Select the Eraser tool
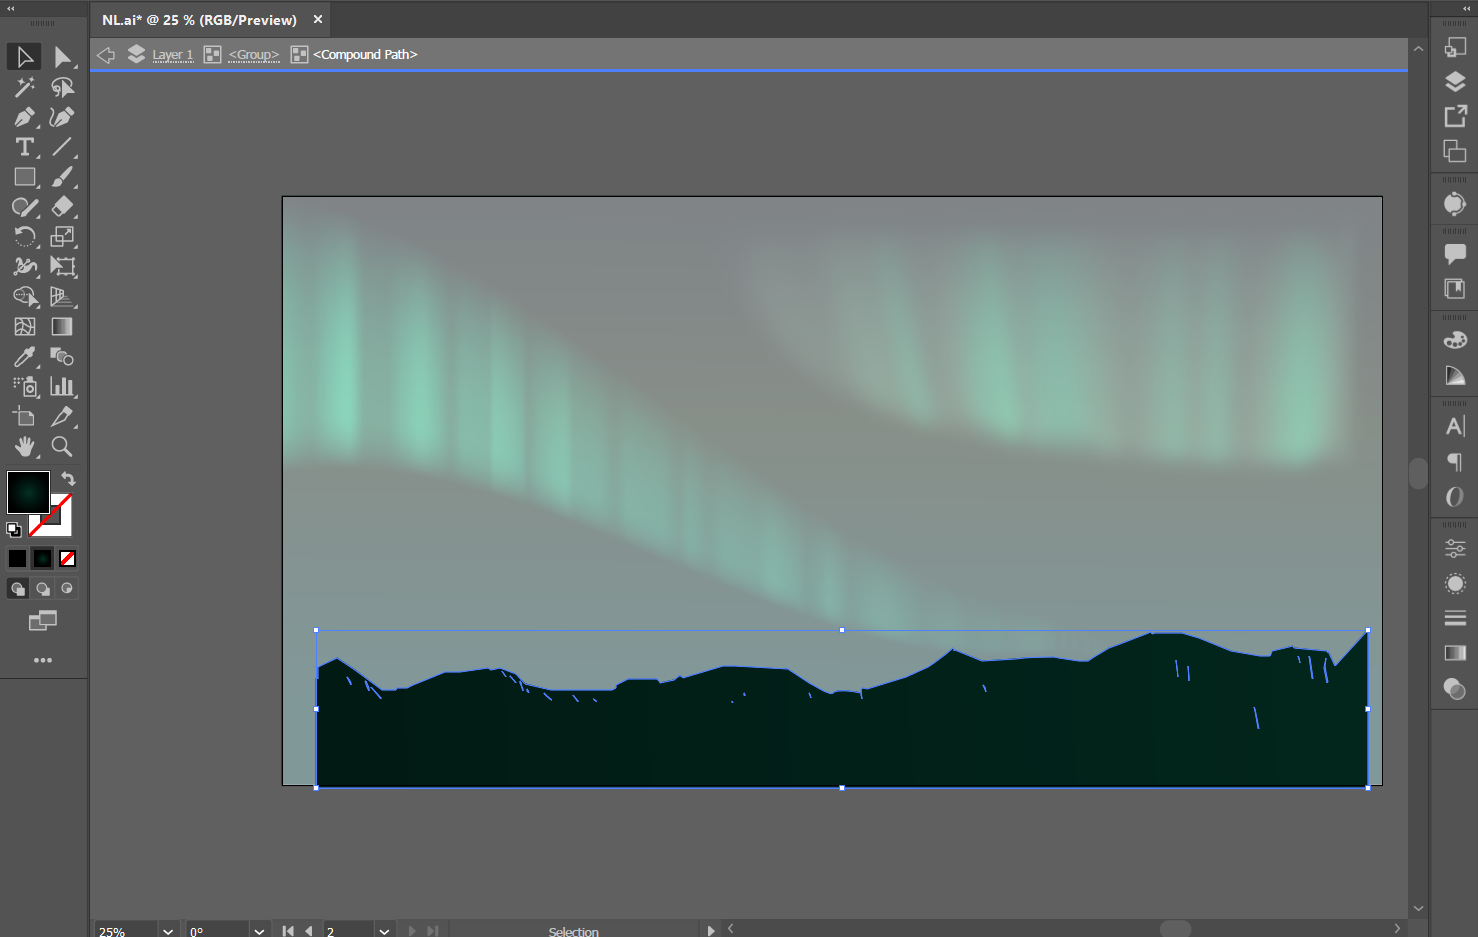The image size is (1478, 937). pos(62,207)
